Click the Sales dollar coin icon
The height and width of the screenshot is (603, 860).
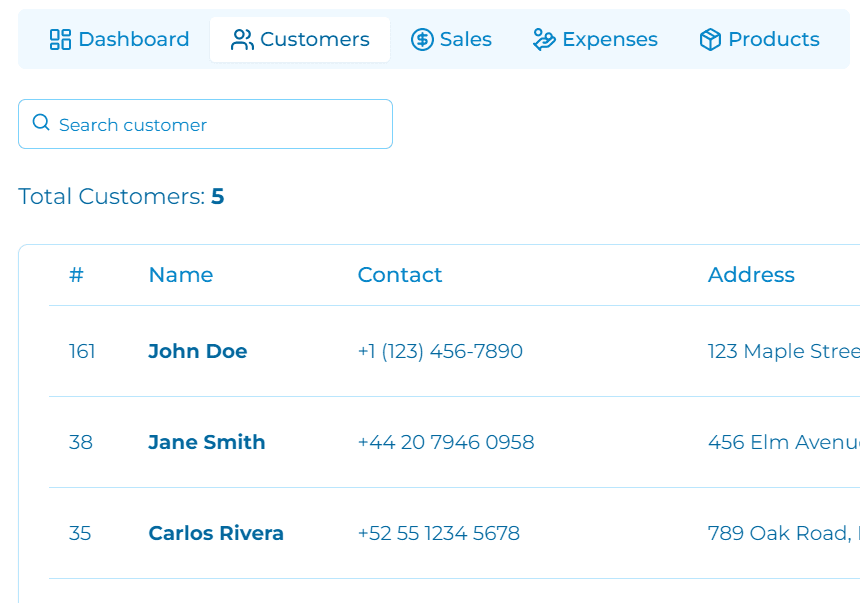(422, 40)
